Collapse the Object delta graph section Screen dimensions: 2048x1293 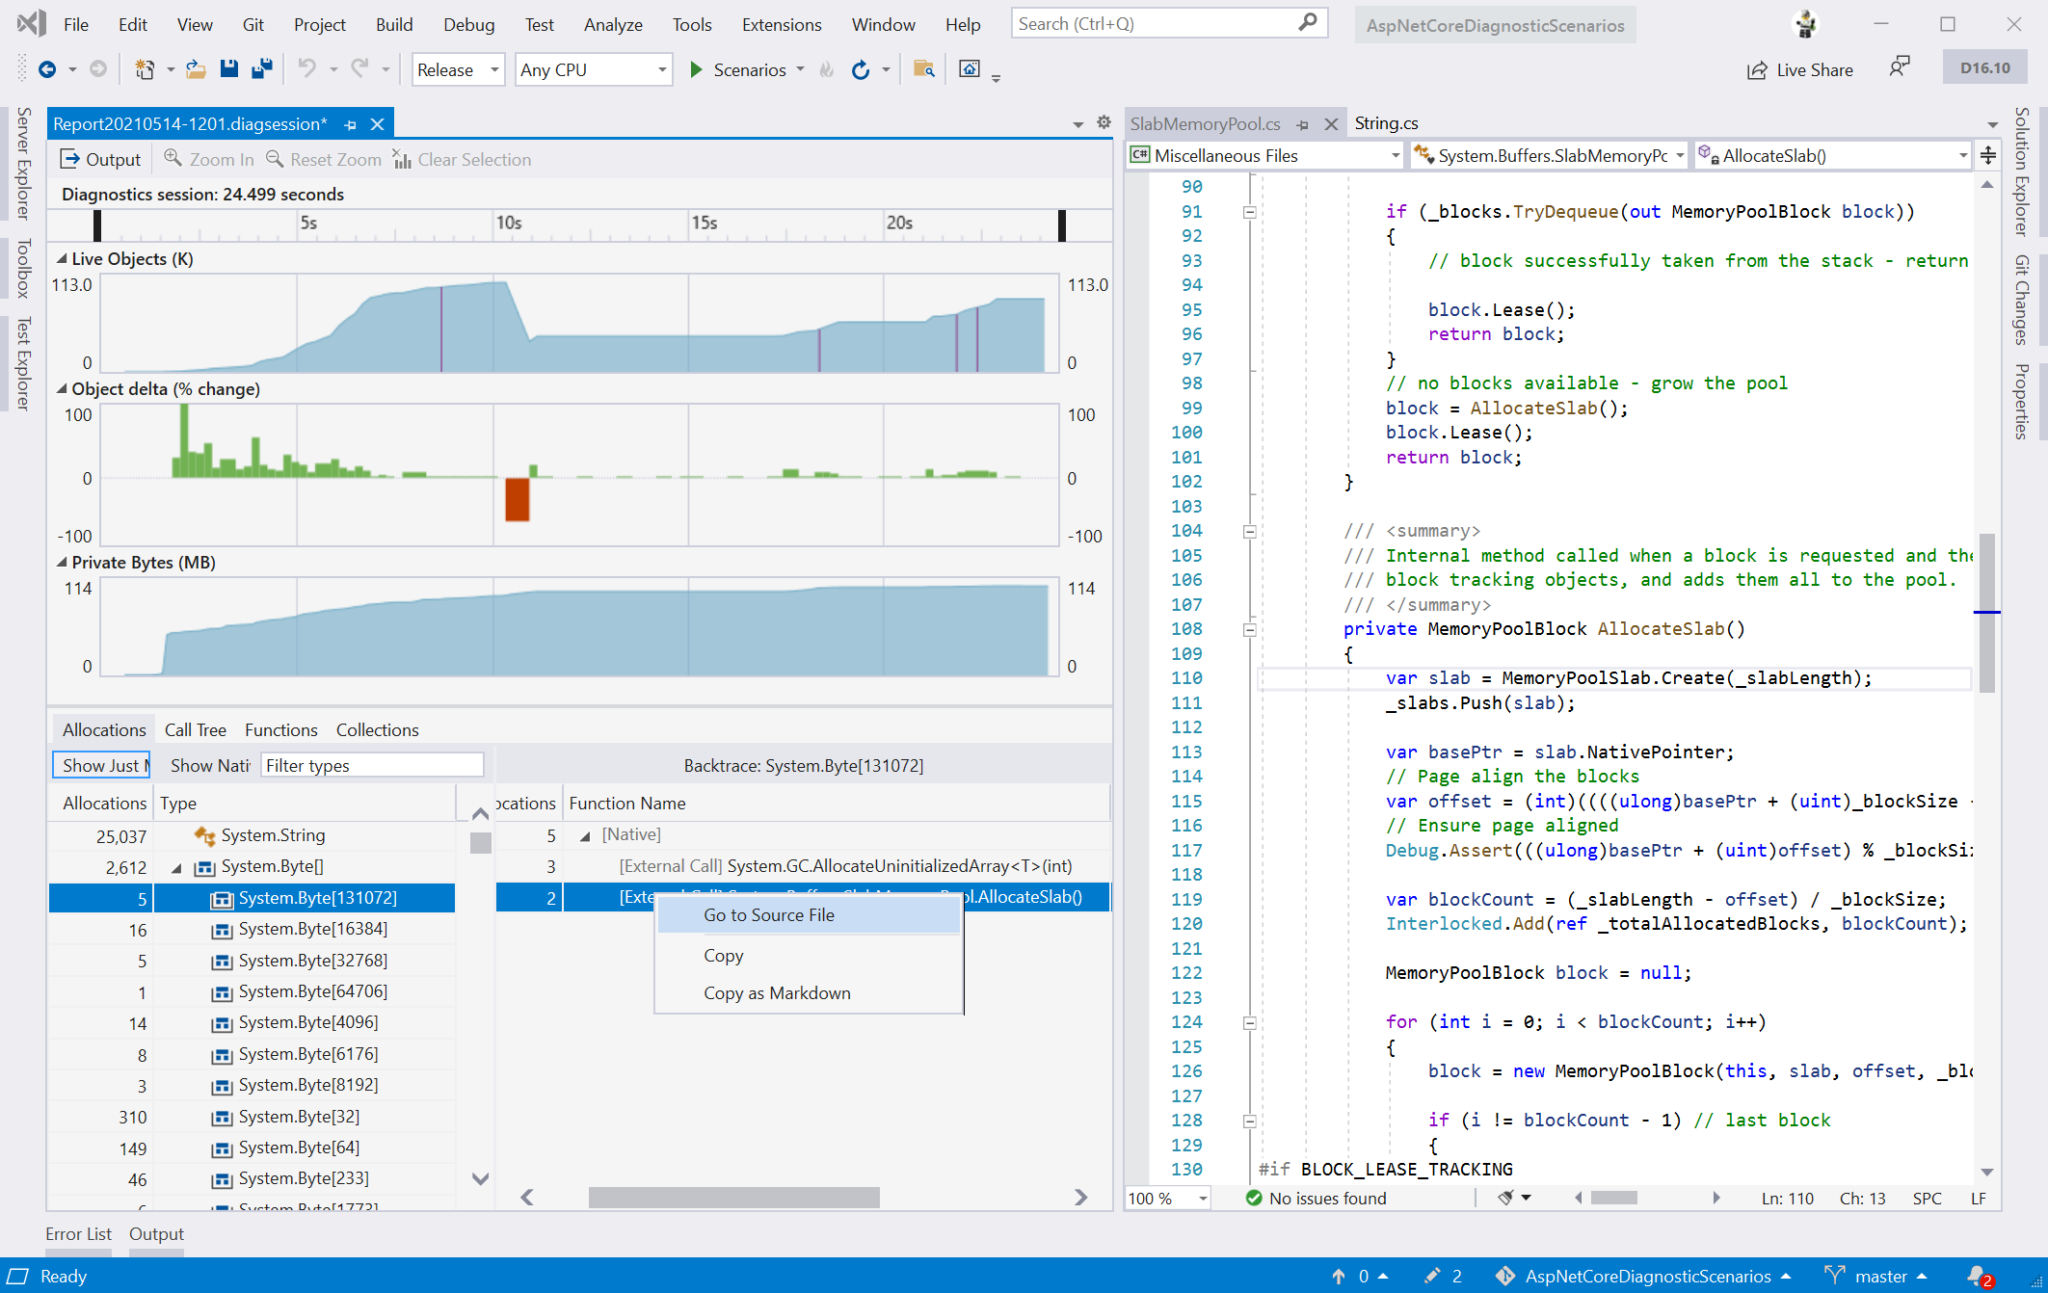coord(61,388)
